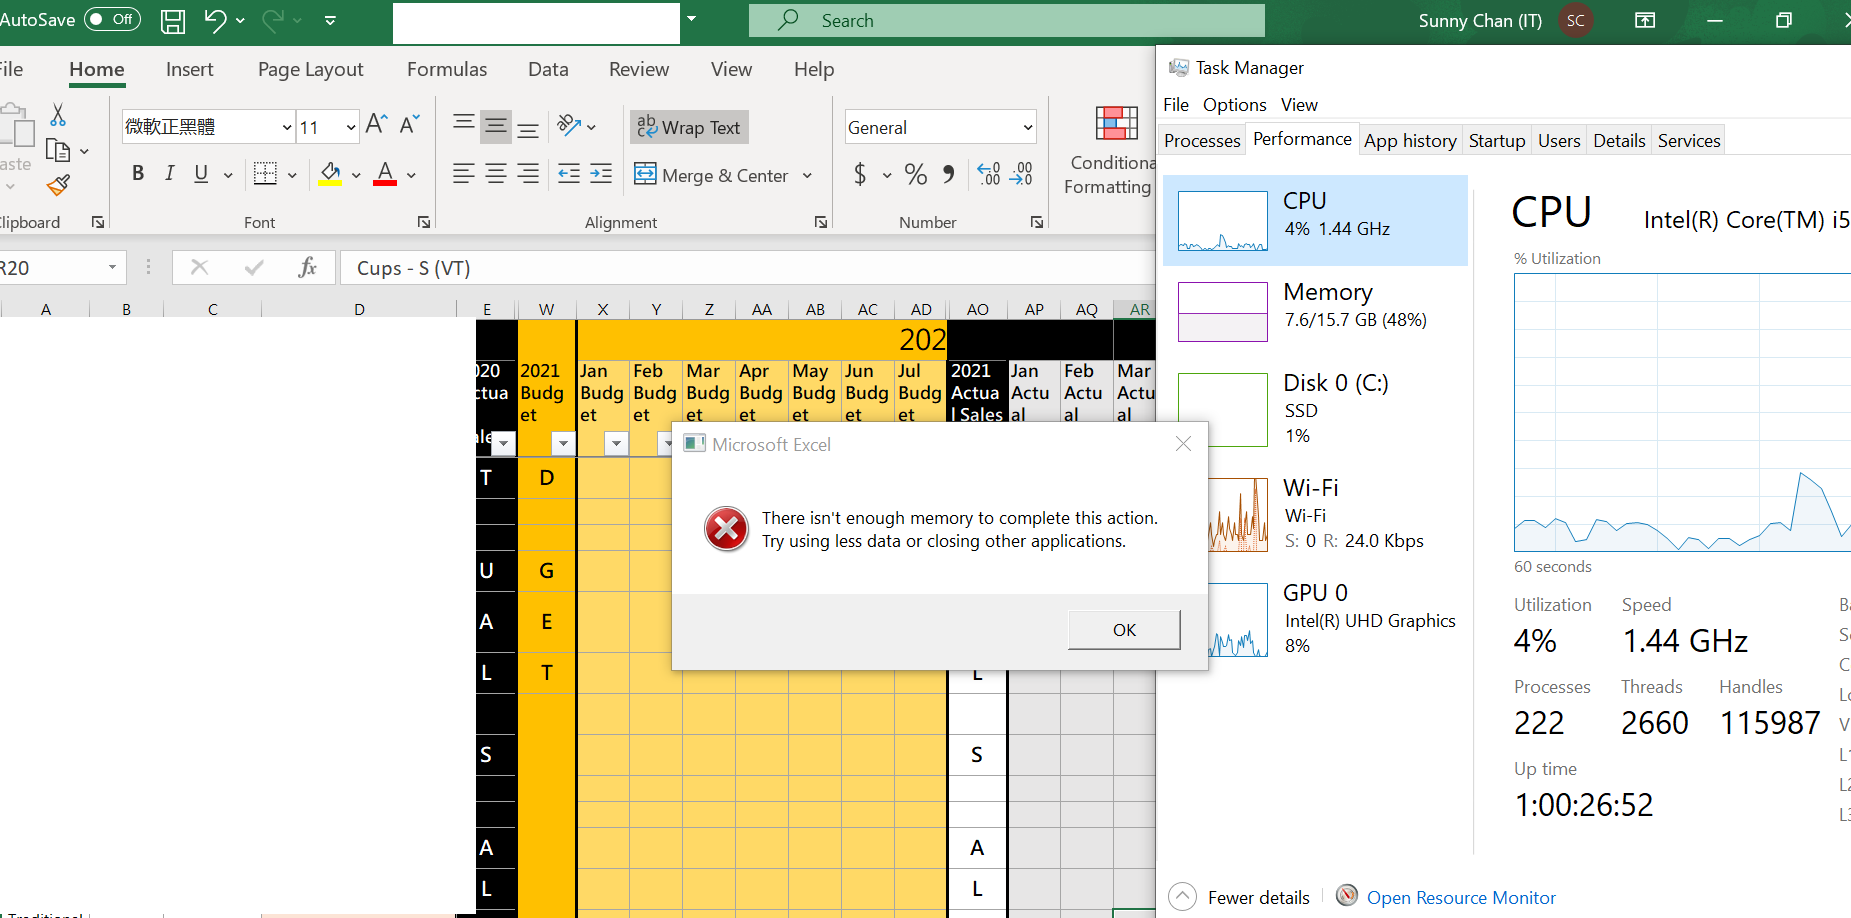Image resolution: width=1851 pixels, height=918 pixels.
Task: Open the font size dropdown
Action: (x=351, y=127)
